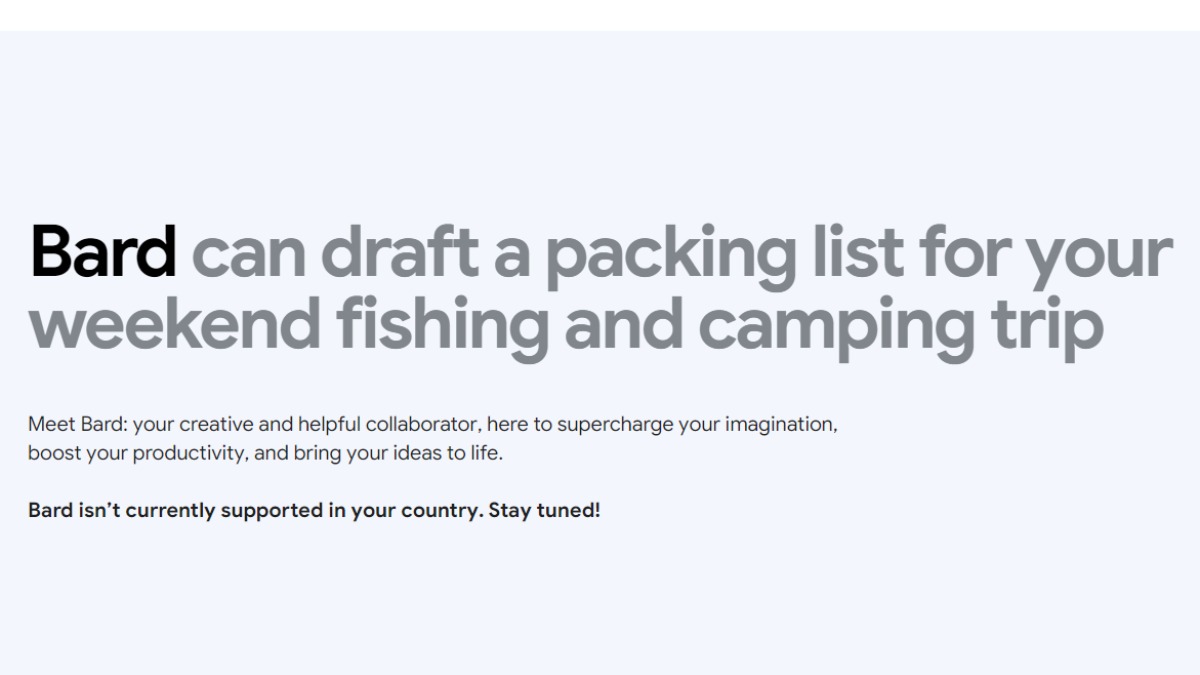Click the word "country" in the notice

(439, 510)
